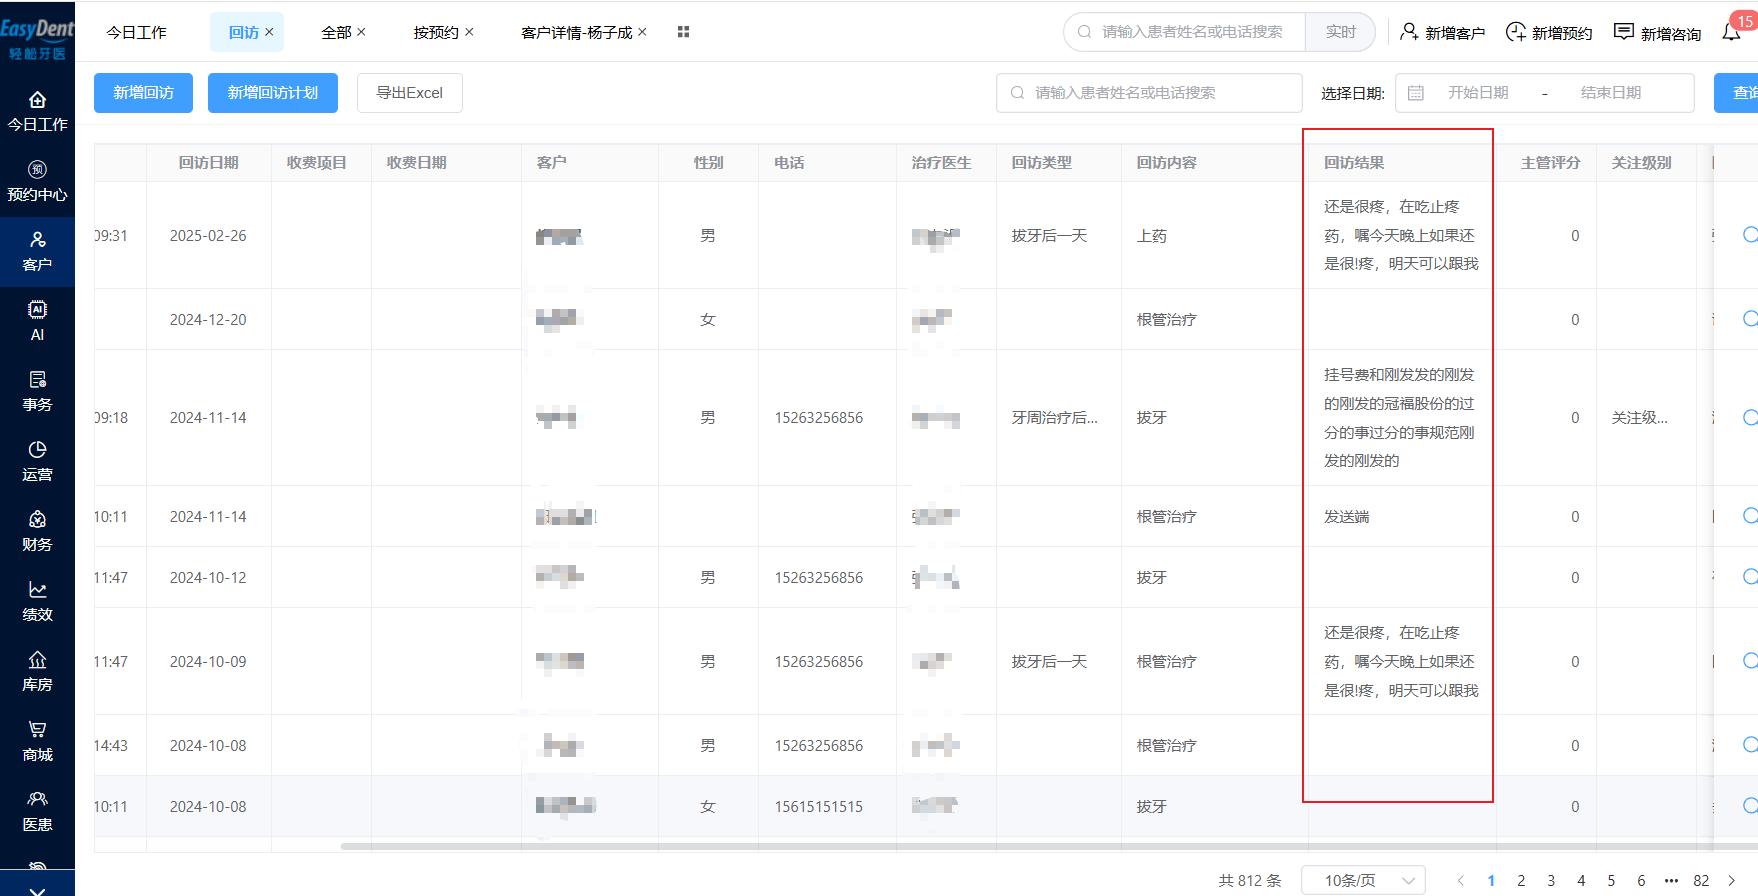The width and height of the screenshot is (1758, 896).
Task: Click 新增预约 in the top bar
Action: 1549,33
